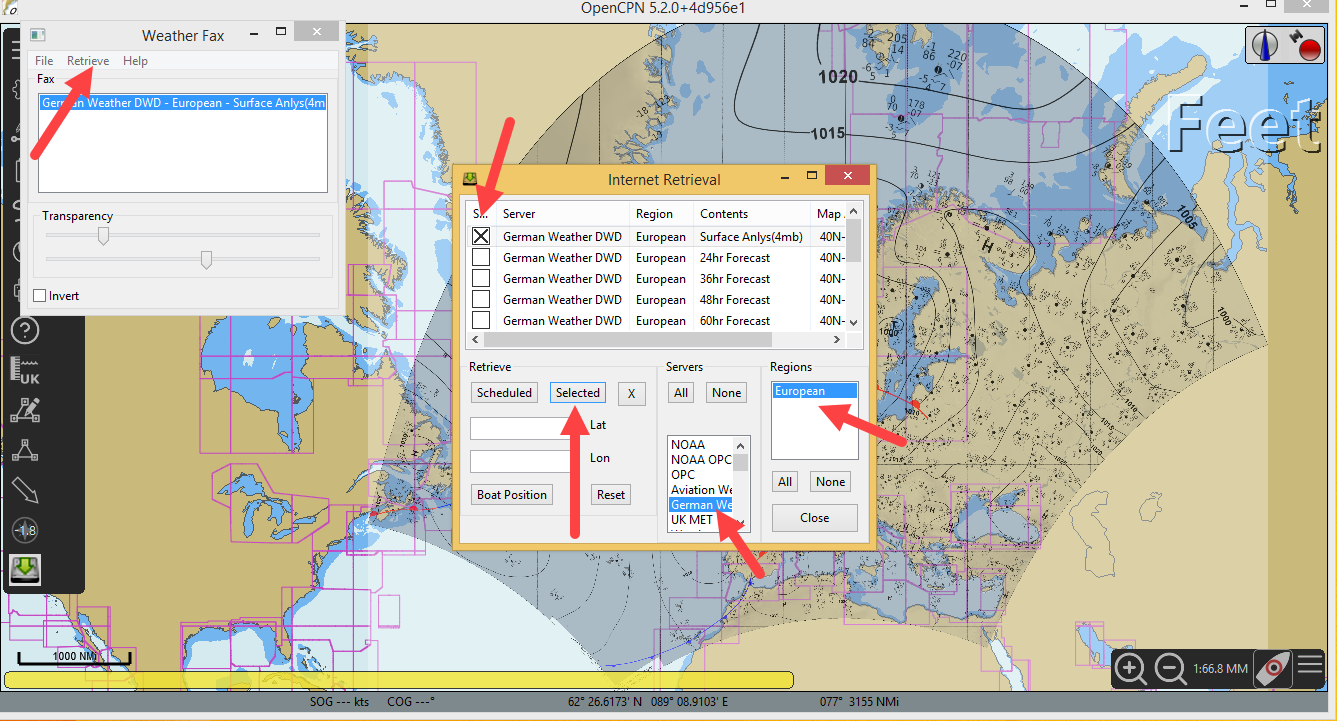Click the Selected retrieve button

[x=578, y=393]
